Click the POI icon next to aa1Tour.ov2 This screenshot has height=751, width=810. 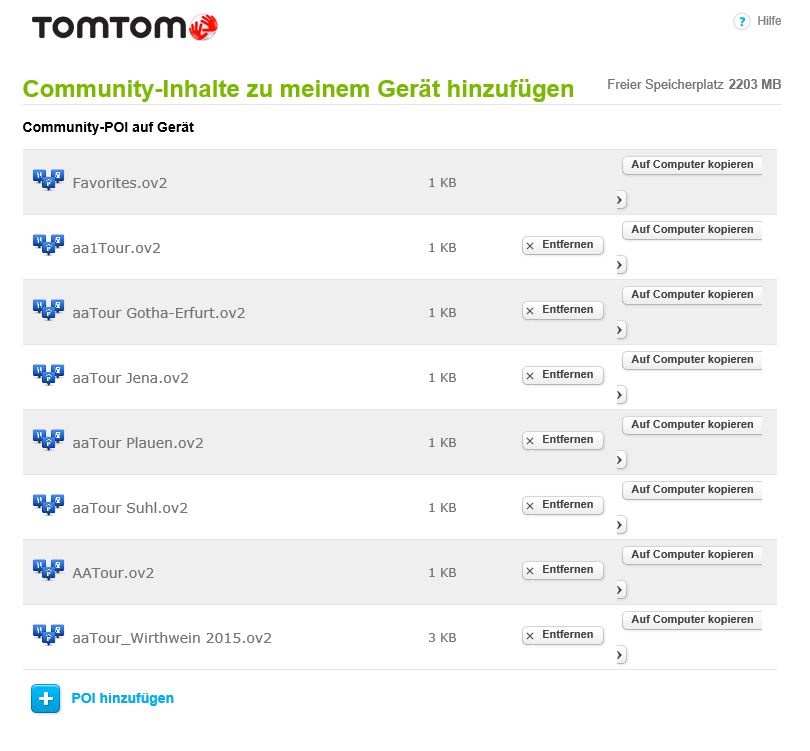click(x=48, y=247)
